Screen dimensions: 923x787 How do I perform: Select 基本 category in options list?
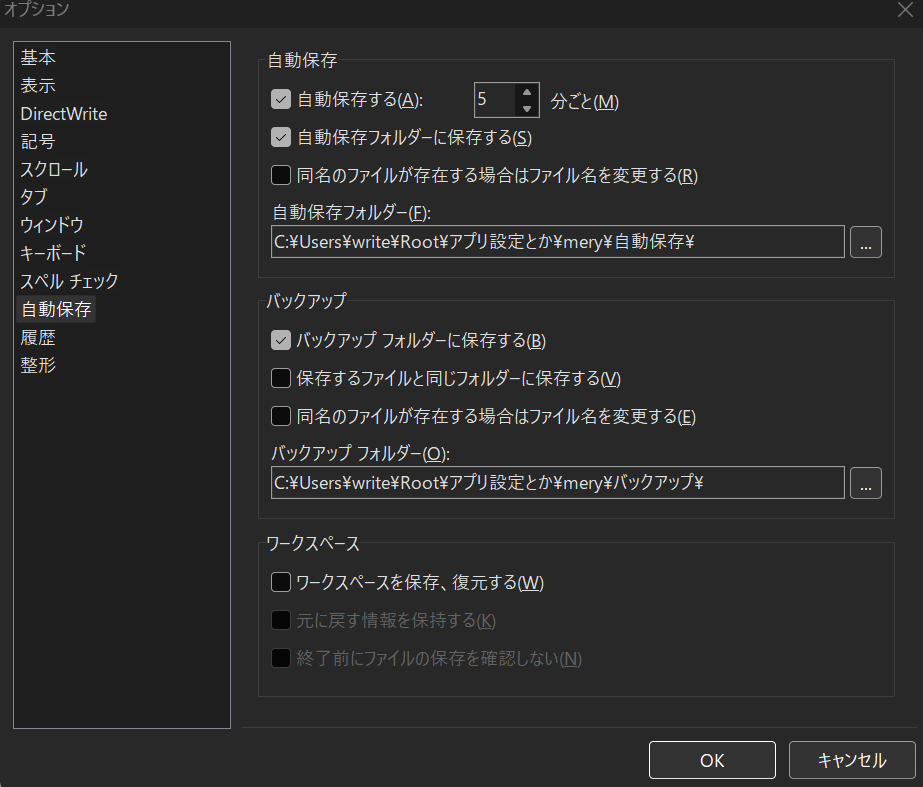[38, 57]
